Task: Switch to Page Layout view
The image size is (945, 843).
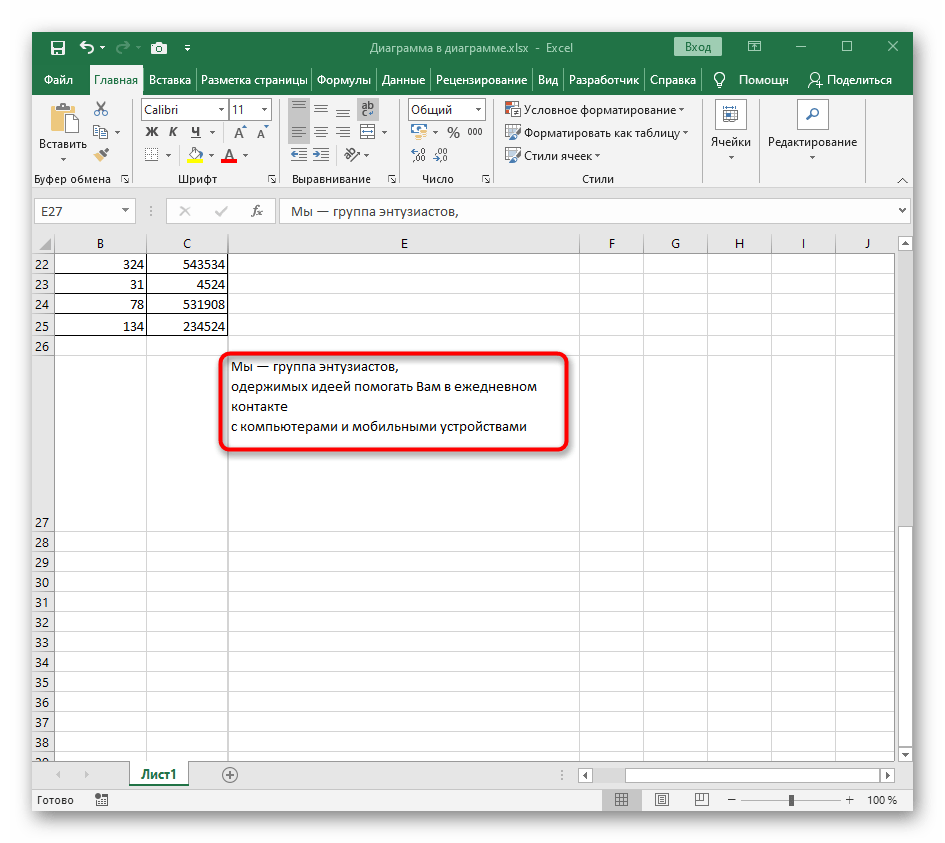Action: 662,800
